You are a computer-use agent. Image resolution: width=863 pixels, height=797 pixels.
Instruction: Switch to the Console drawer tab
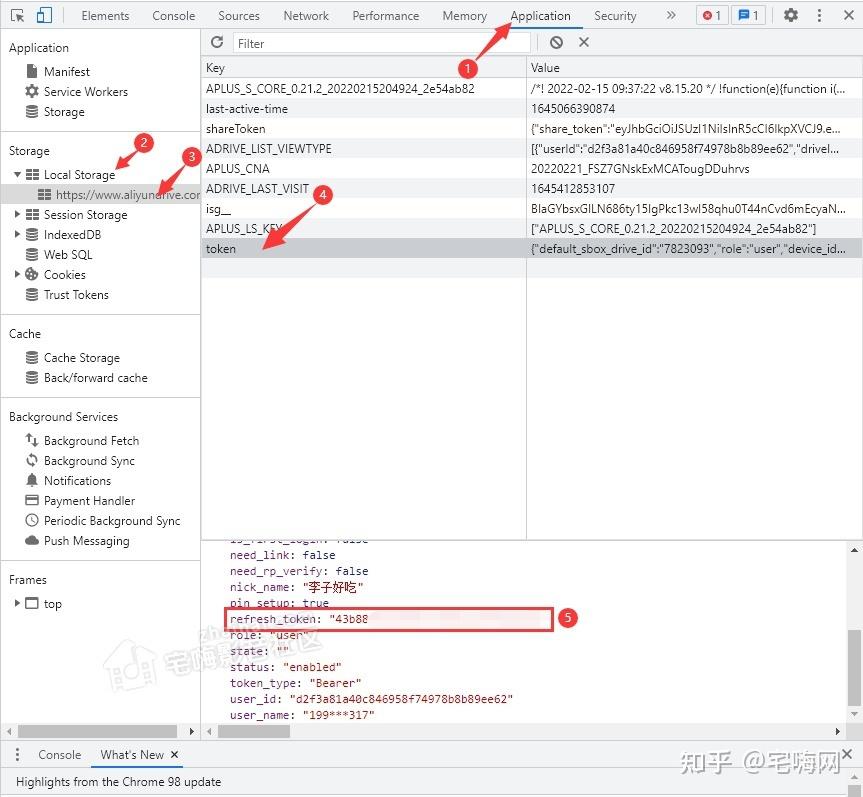(x=59, y=755)
